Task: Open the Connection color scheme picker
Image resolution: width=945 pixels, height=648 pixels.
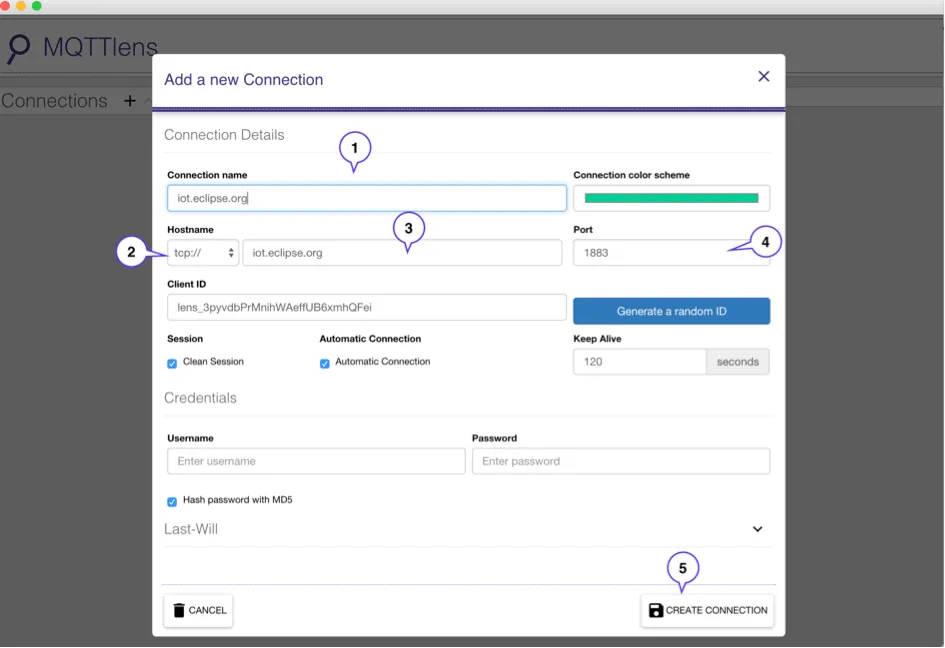Action: [671, 198]
